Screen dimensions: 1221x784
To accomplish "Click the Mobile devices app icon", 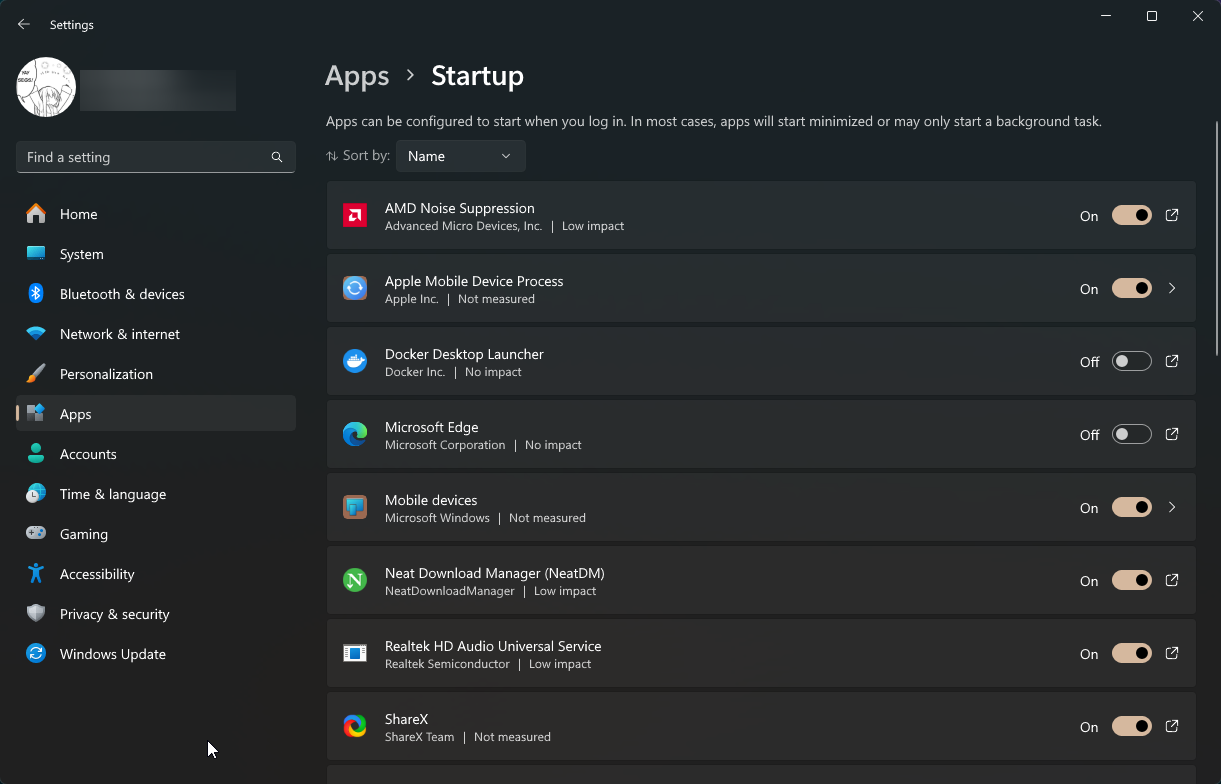I will 355,507.
